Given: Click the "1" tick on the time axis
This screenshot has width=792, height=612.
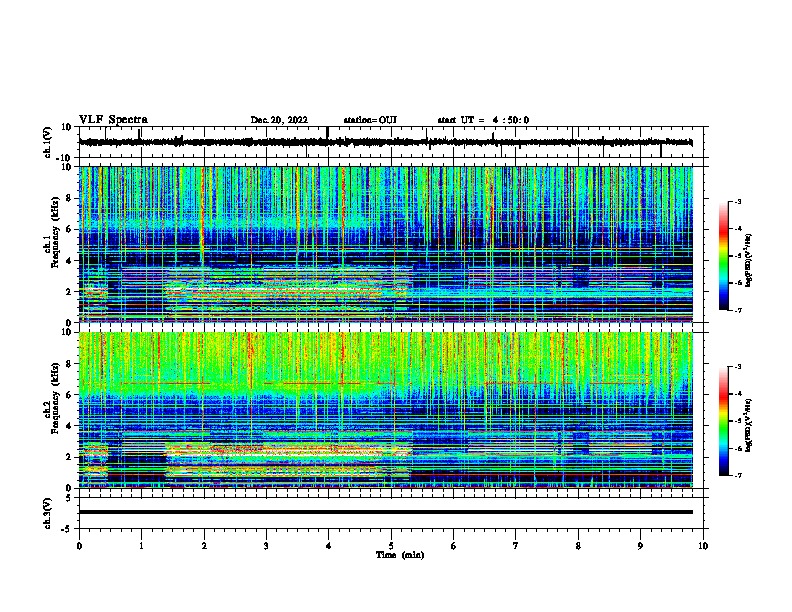Looking at the screenshot, I should point(141,546).
